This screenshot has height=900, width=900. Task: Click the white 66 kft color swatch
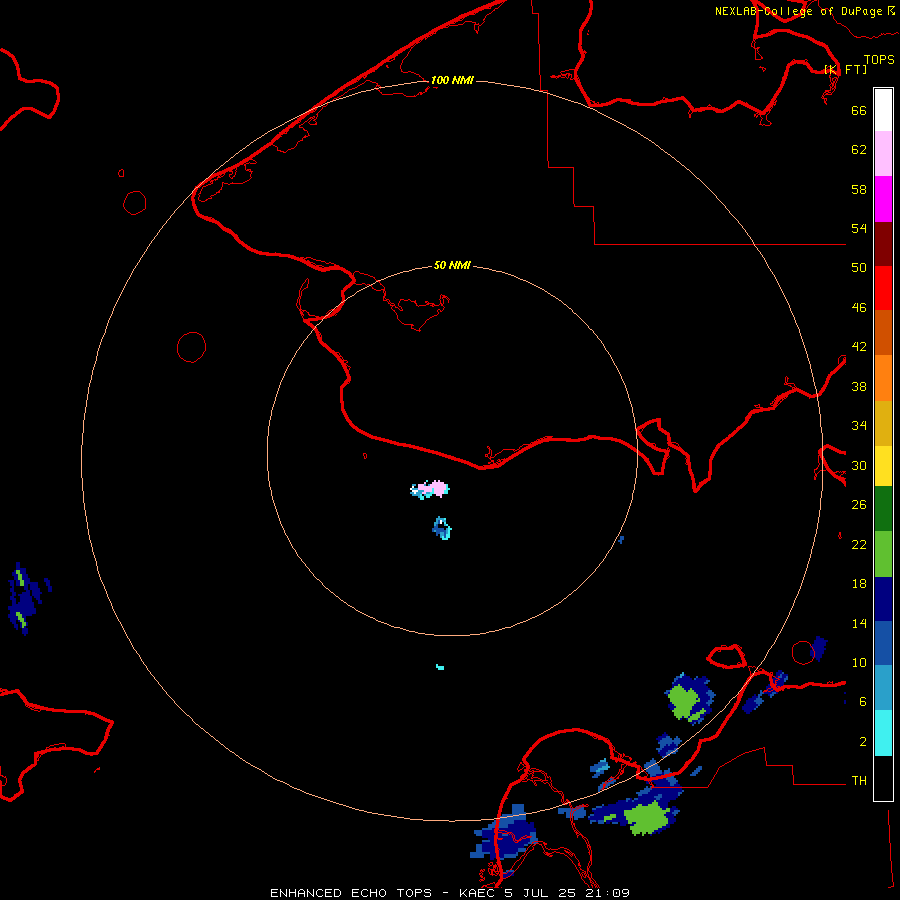pyautogui.click(x=883, y=110)
